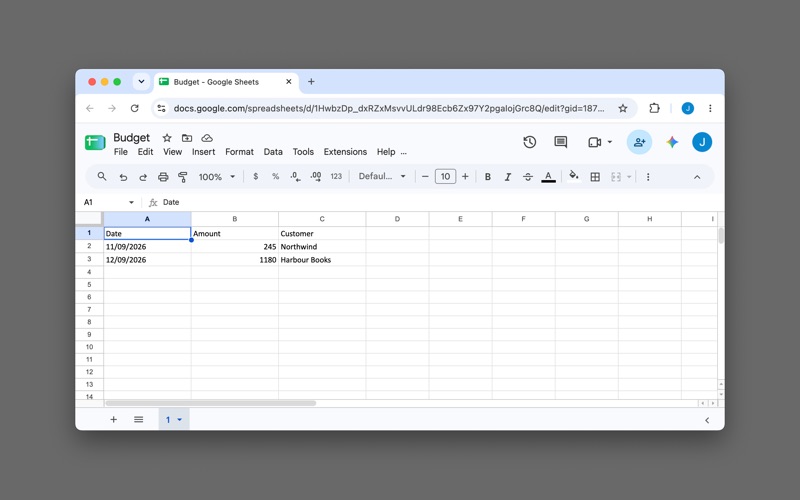Screen dimensions: 800x500
Task: Open the File menu
Action: click(x=121, y=152)
